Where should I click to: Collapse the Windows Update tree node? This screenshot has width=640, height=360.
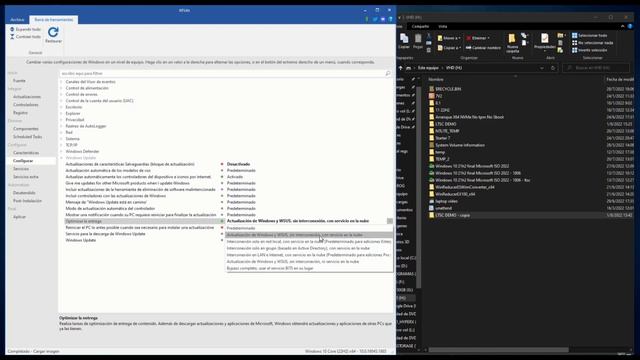click(62, 158)
